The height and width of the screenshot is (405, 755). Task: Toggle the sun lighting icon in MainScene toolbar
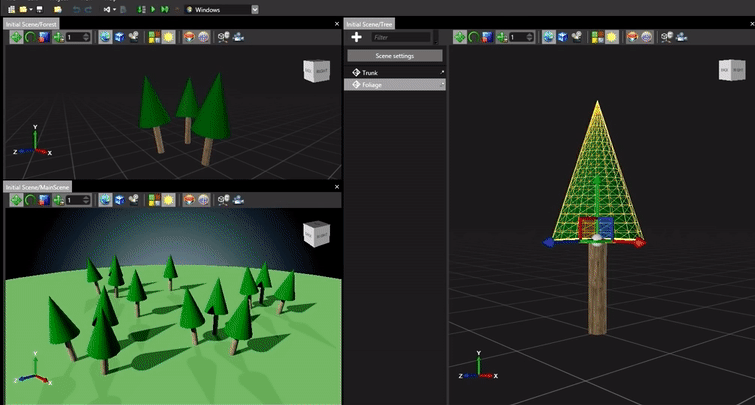tap(167, 201)
